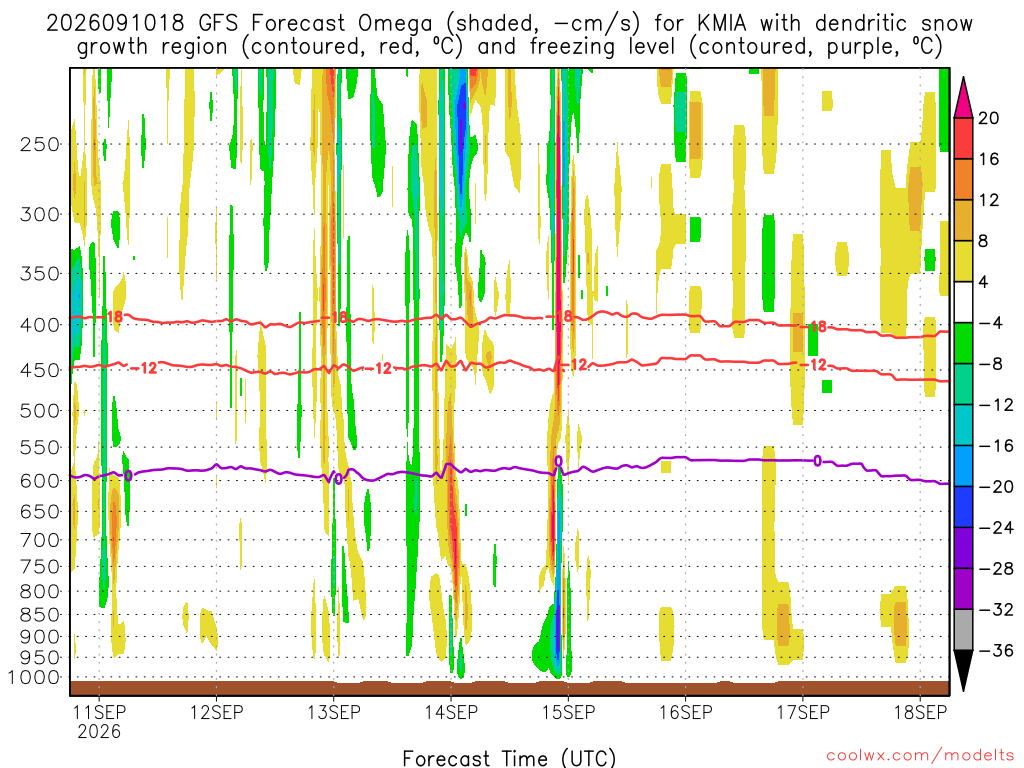Select the 18SEP time axis label

pos(920,712)
